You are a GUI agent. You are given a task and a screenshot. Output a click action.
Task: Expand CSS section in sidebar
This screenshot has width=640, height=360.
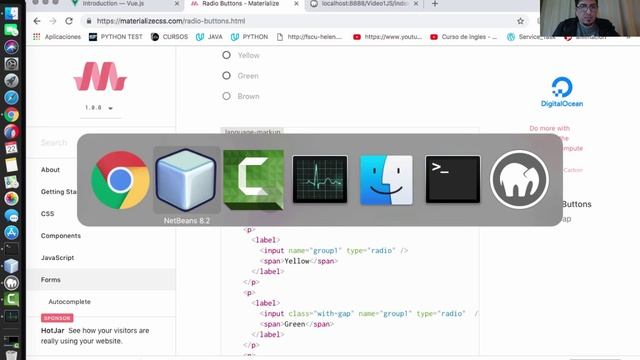coord(47,213)
